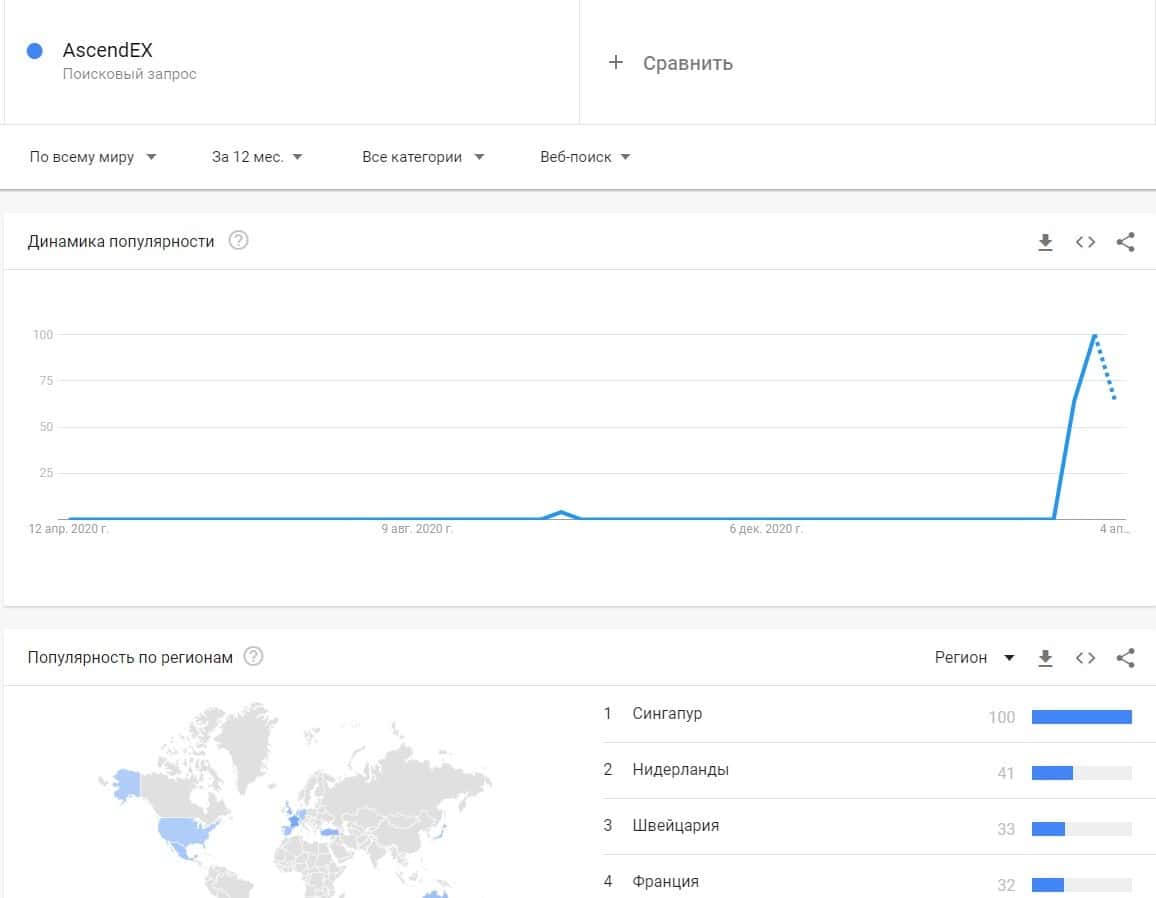This screenshot has width=1156, height=898.
Task: Select Сингапур in the region list
Action: point(667,714)
